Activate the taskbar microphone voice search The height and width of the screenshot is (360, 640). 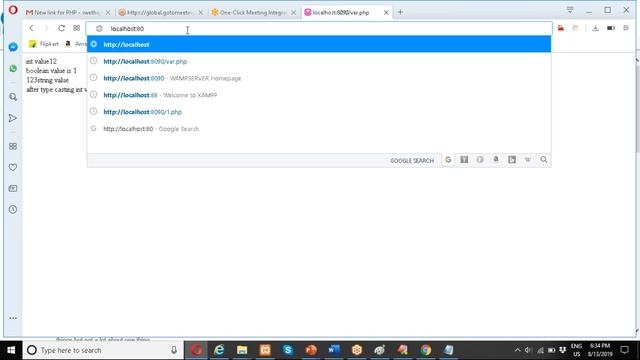click(x=174, y=350)
